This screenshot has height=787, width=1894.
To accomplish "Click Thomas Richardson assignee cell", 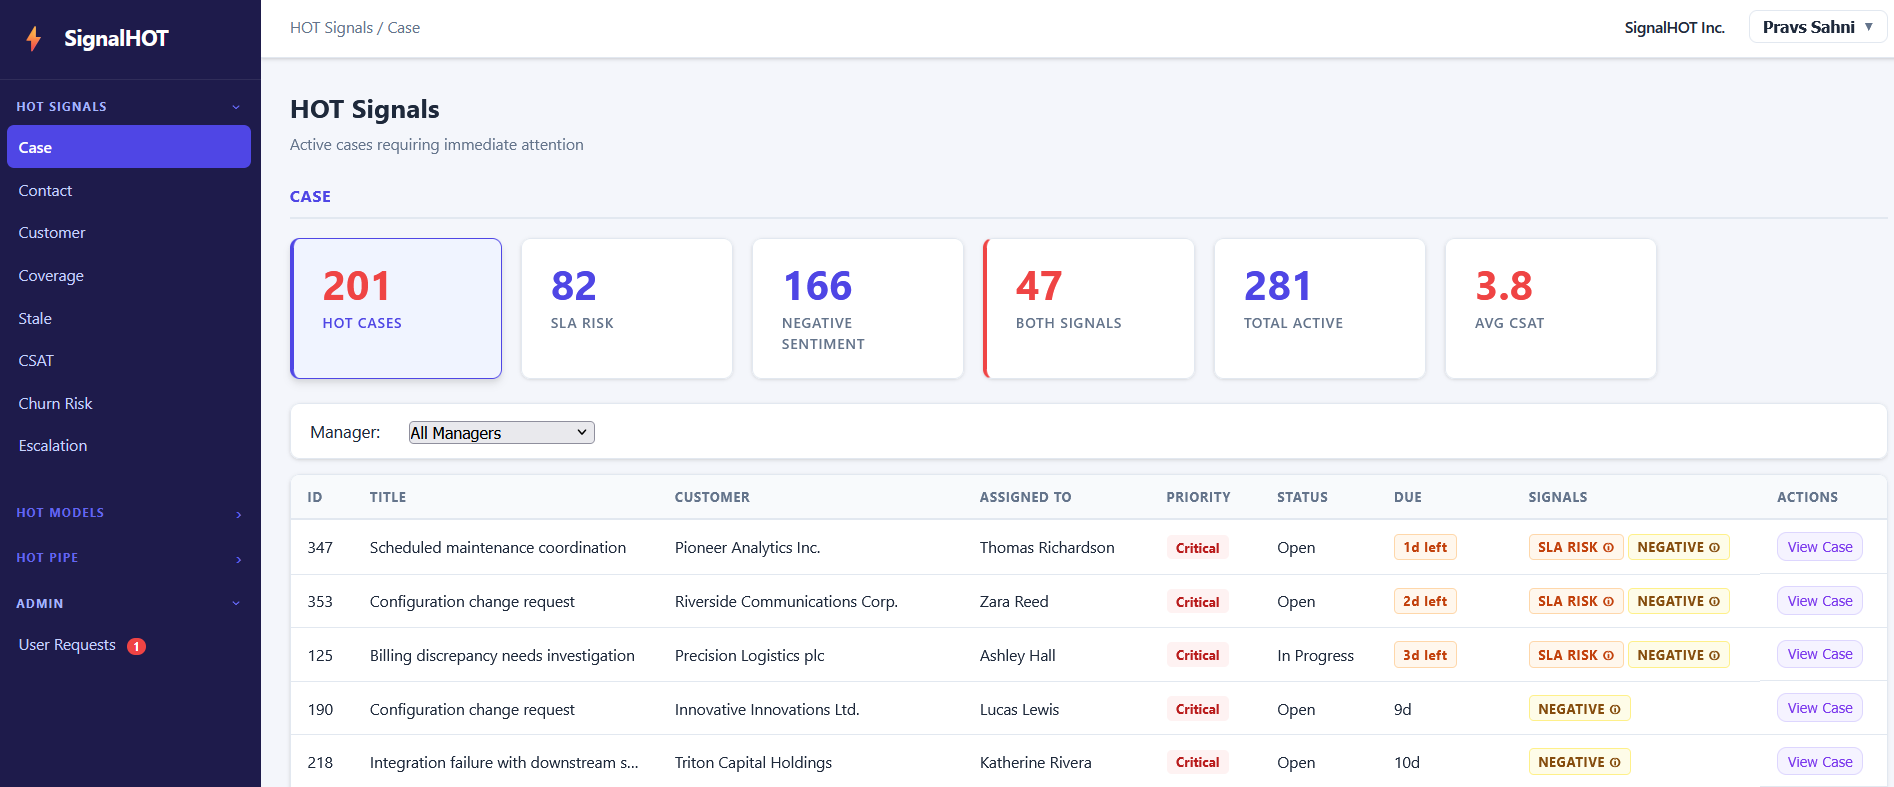I will [1047, 548].
